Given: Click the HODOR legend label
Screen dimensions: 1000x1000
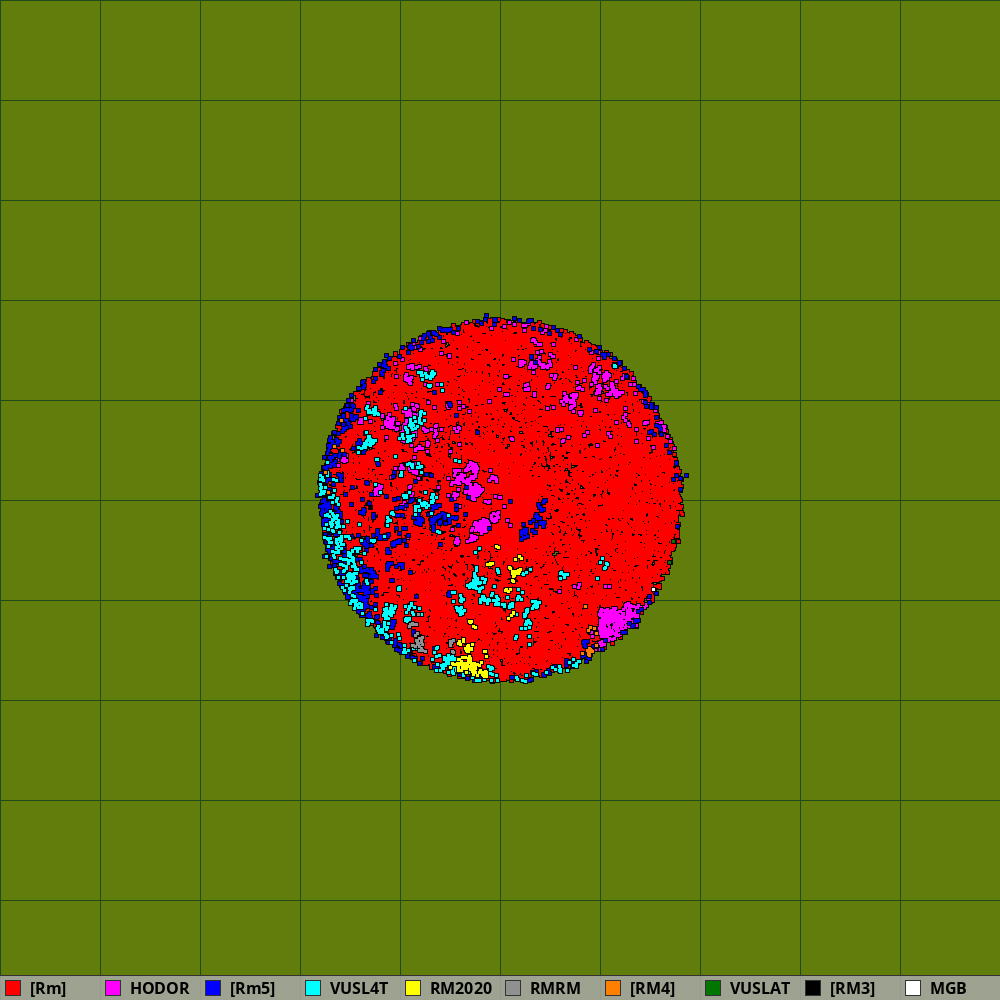Looking at the screenshot, I should [159, 989].
